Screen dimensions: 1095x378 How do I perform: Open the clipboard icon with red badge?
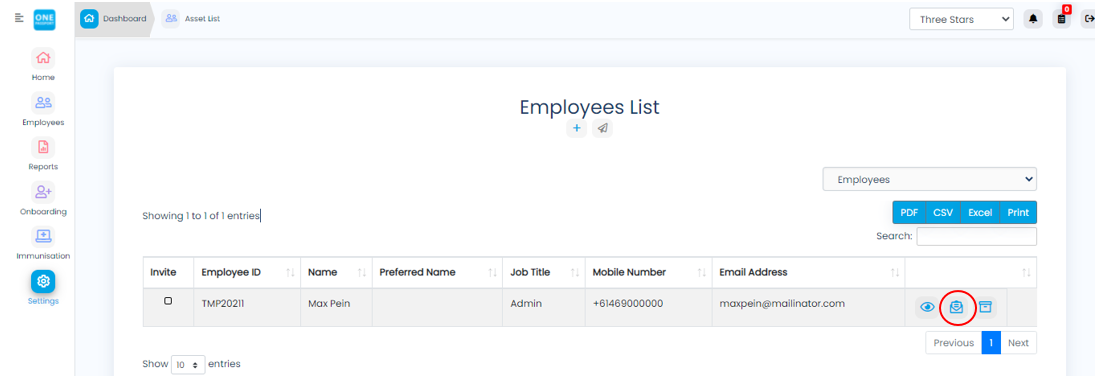coord(1062,19)
